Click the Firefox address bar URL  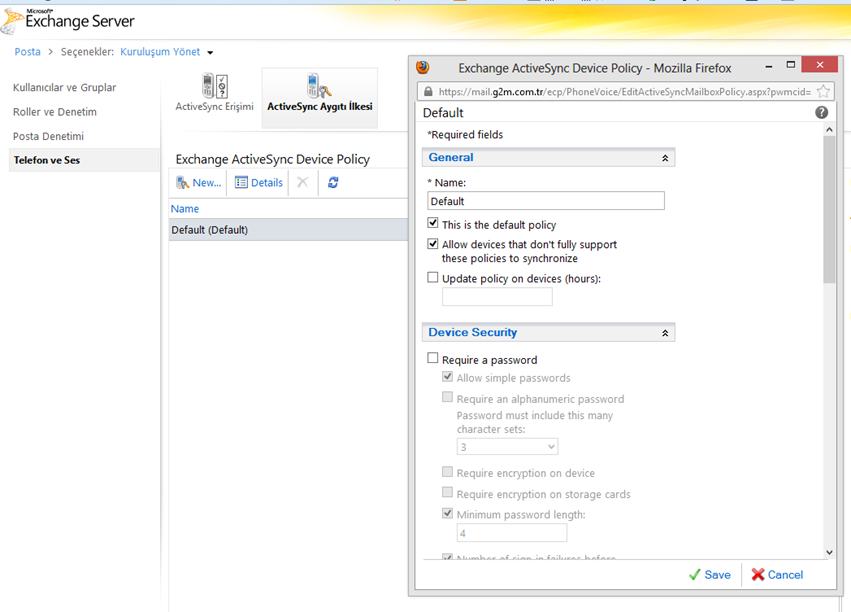[x=625, y=92]
